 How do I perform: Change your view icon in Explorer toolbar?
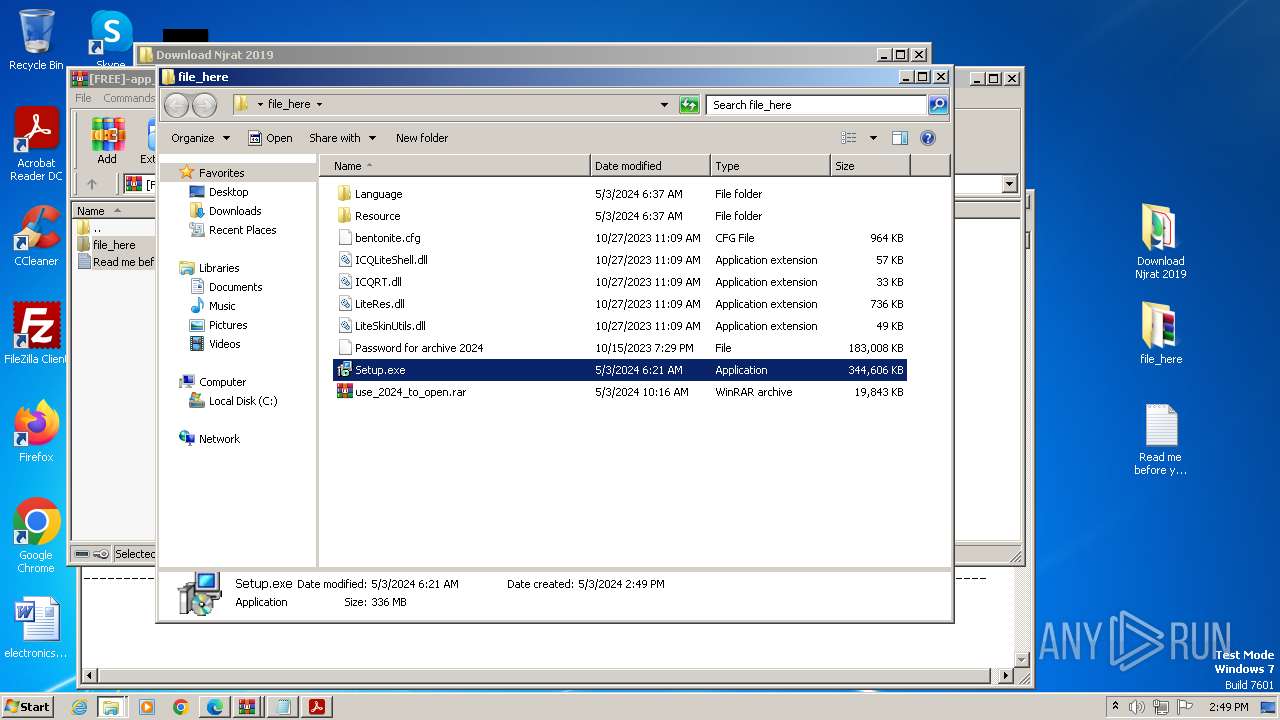tap(849, 138)
